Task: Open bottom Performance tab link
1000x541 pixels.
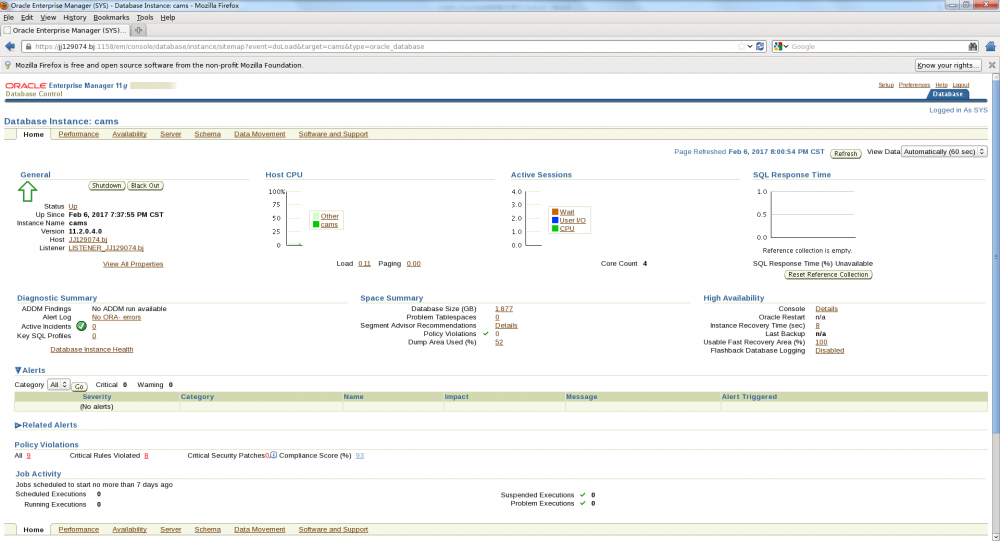Action: pyautogui.click(x=78, y=530)
